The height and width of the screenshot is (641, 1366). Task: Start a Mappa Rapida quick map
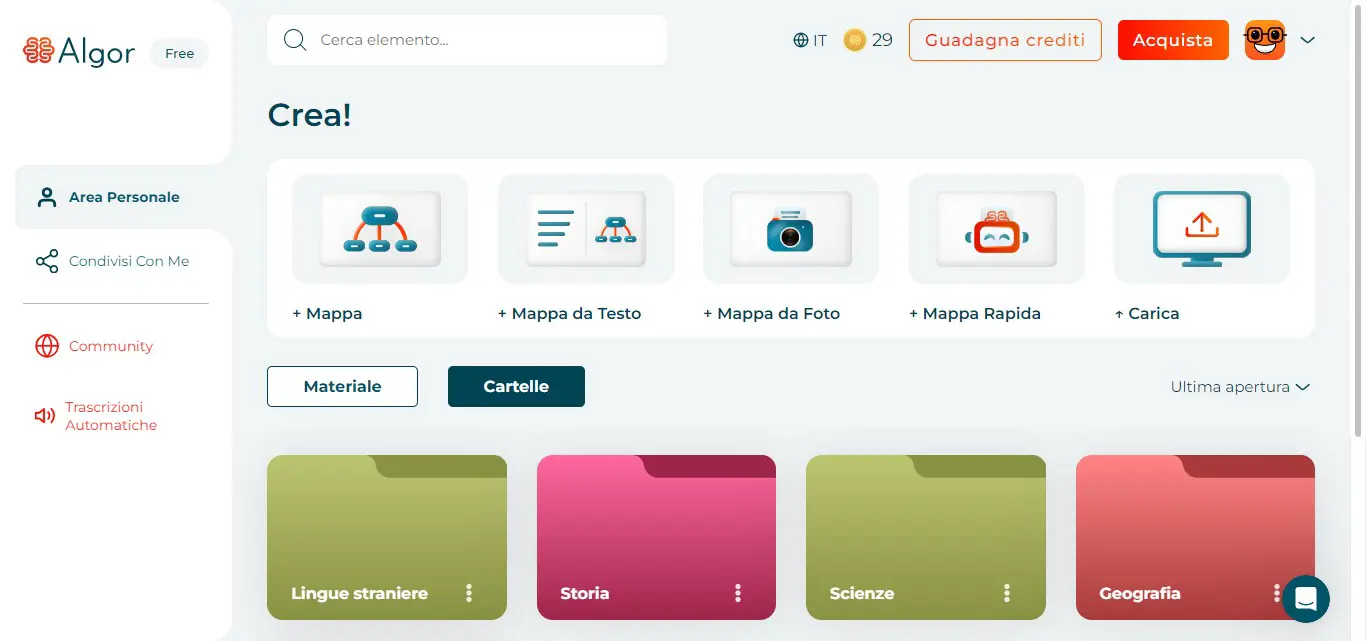click(995, 228)
